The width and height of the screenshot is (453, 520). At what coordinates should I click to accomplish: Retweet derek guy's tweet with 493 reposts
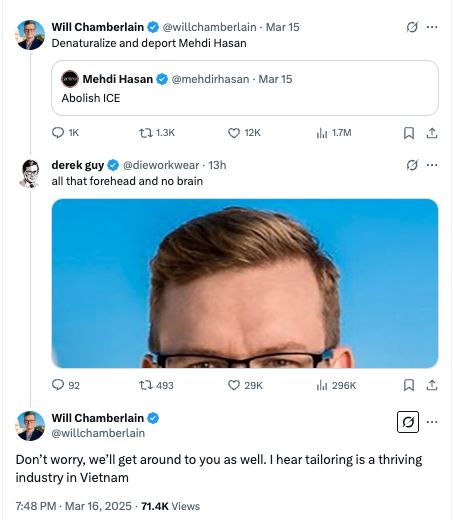156,385
